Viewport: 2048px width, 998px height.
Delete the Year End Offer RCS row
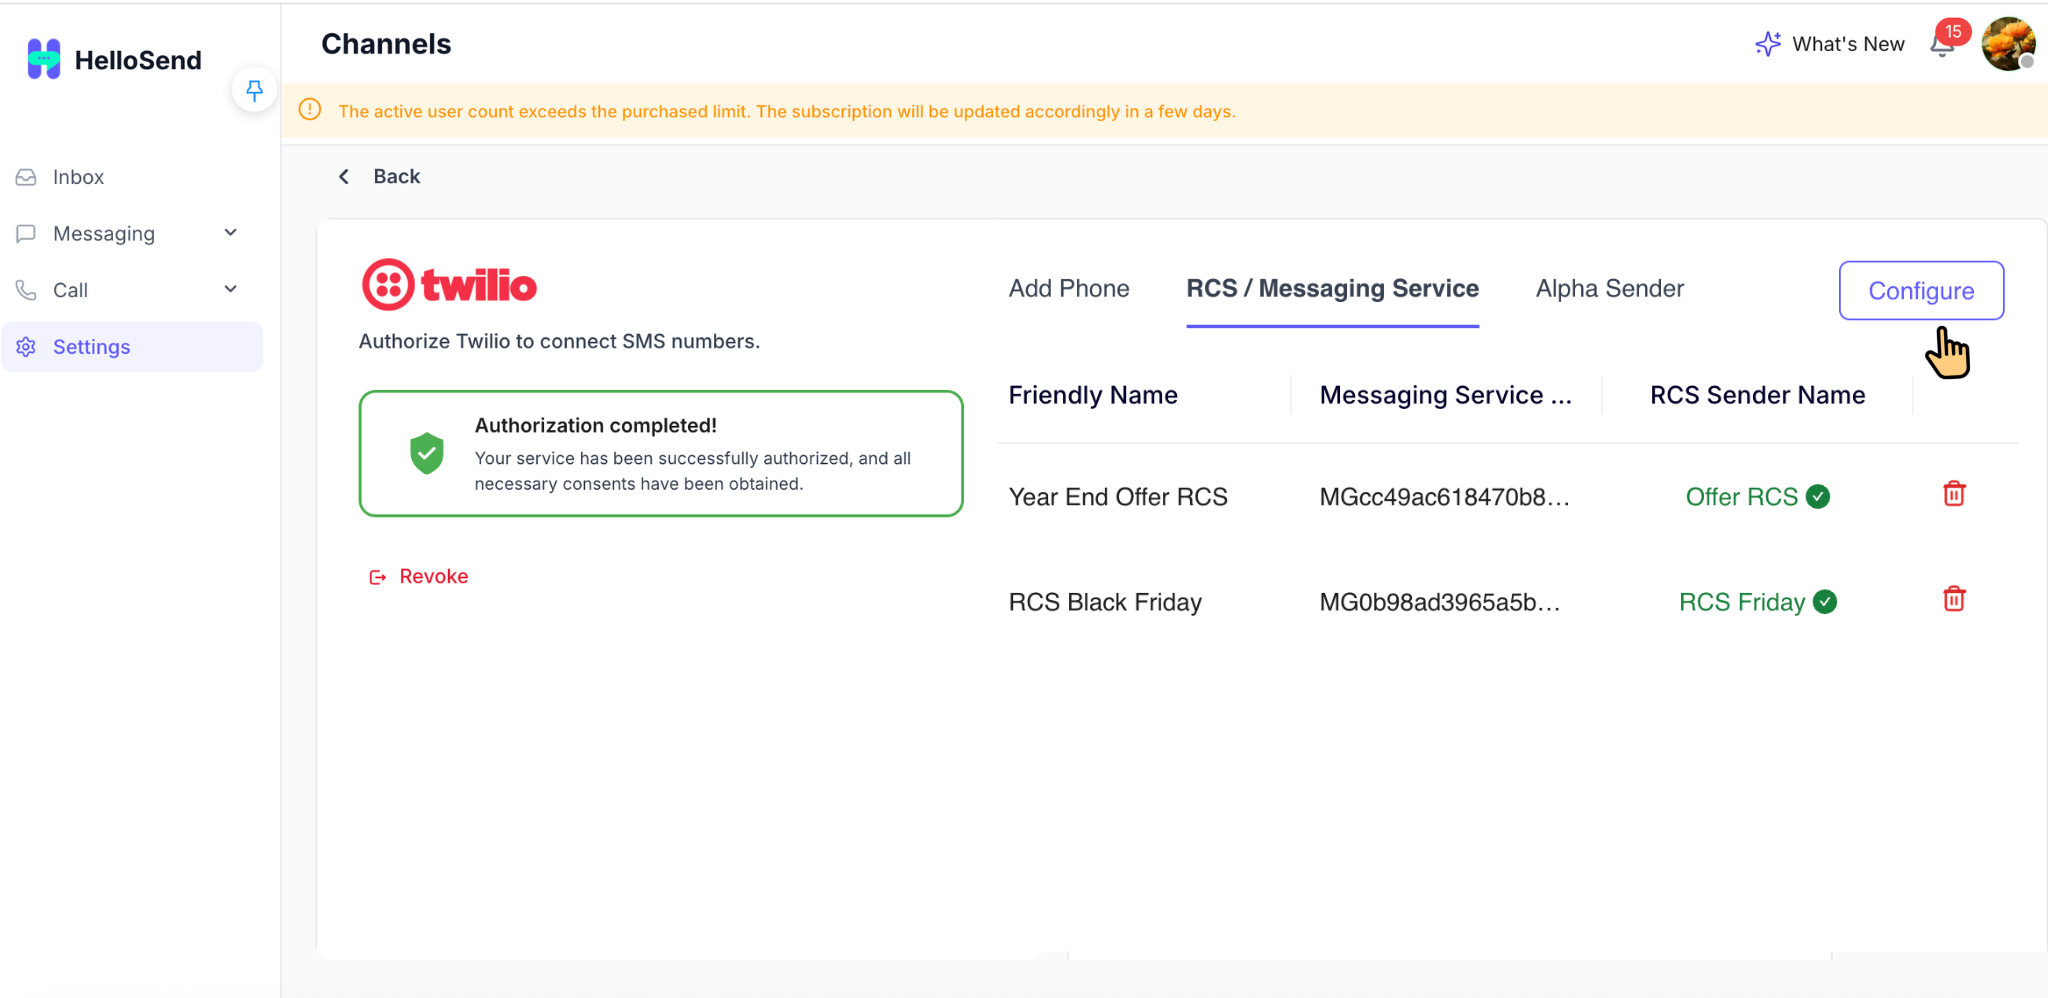pos(1954,494)
